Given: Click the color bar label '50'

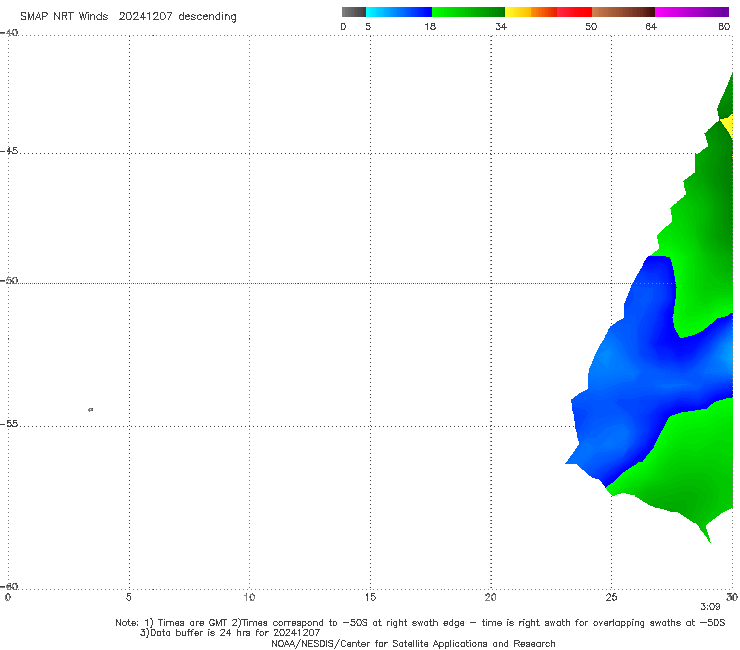Looking at the screenshot, I should coord(591,26).
